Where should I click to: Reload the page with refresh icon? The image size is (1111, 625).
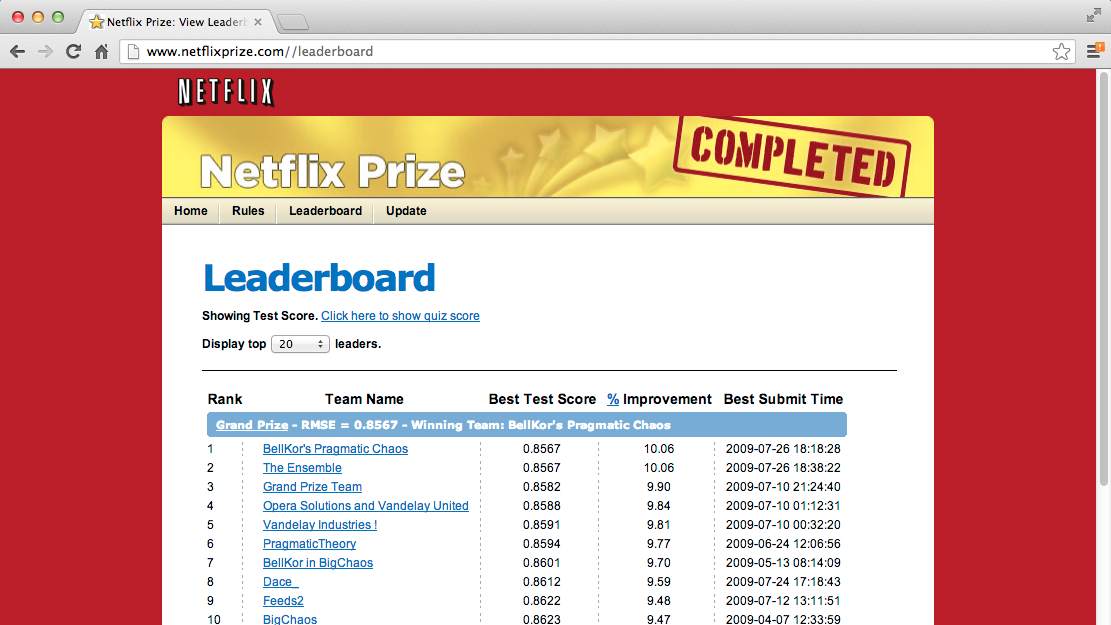tap(73, 51)
